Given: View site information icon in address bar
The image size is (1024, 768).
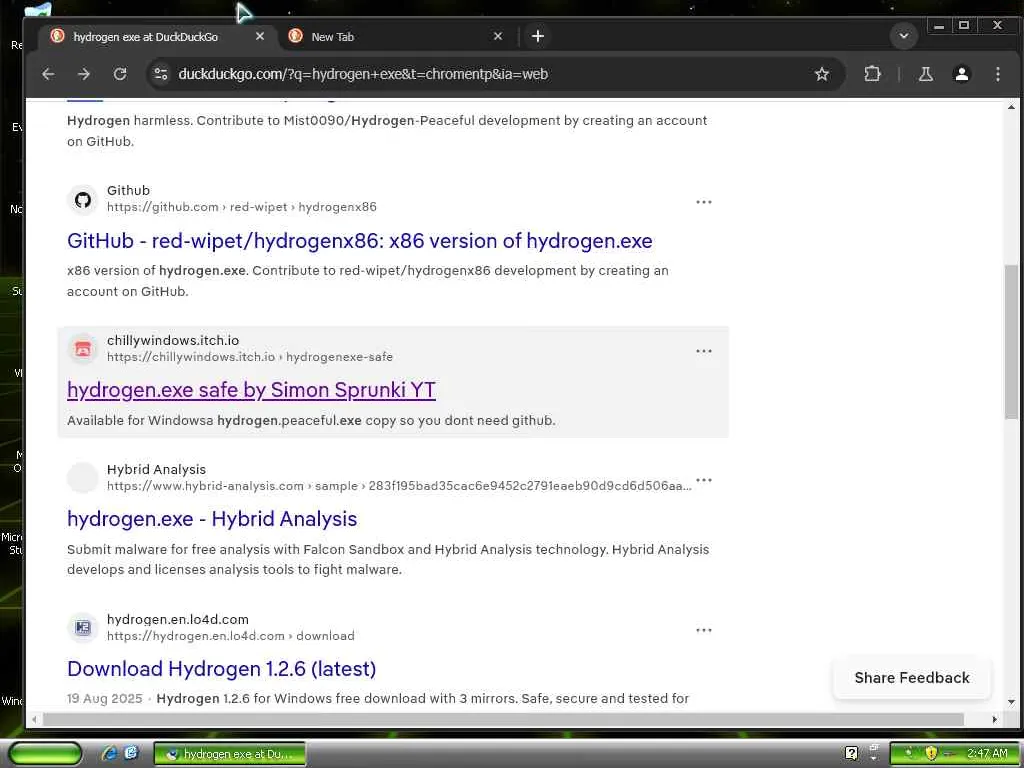Looking at the screenshot, I should point(161,74).
